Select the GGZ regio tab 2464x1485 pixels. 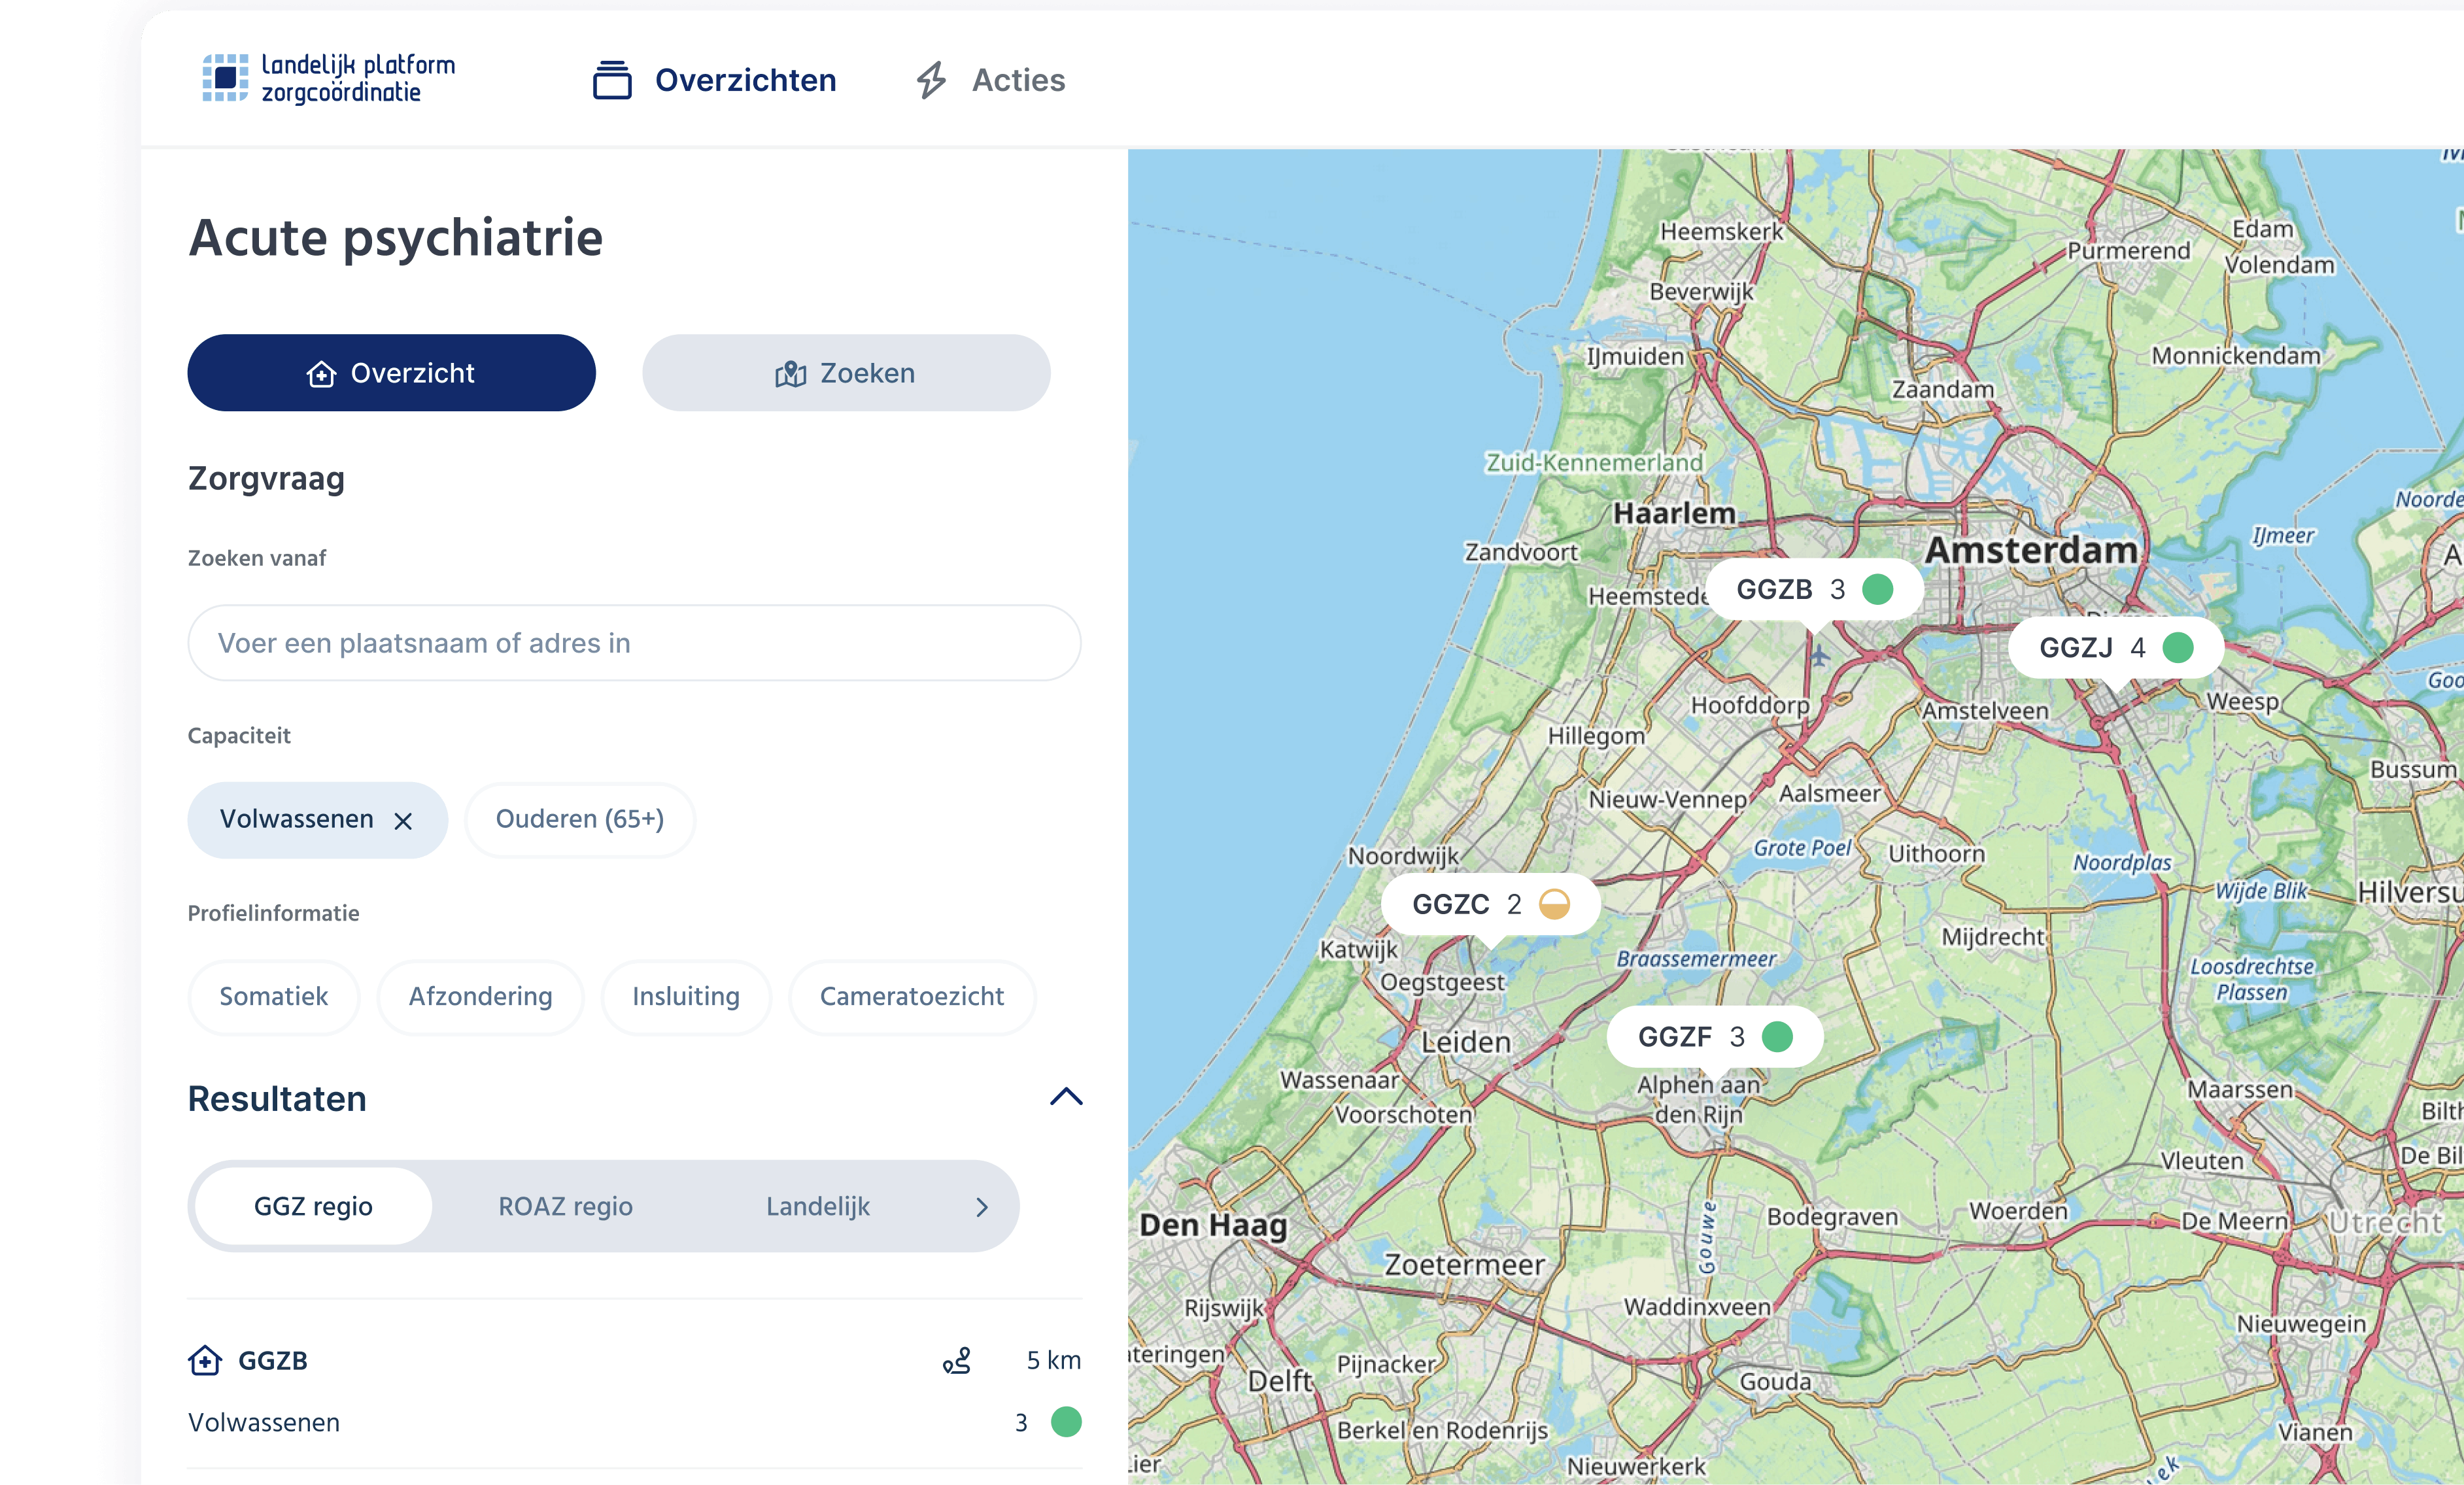(313, 1206)
